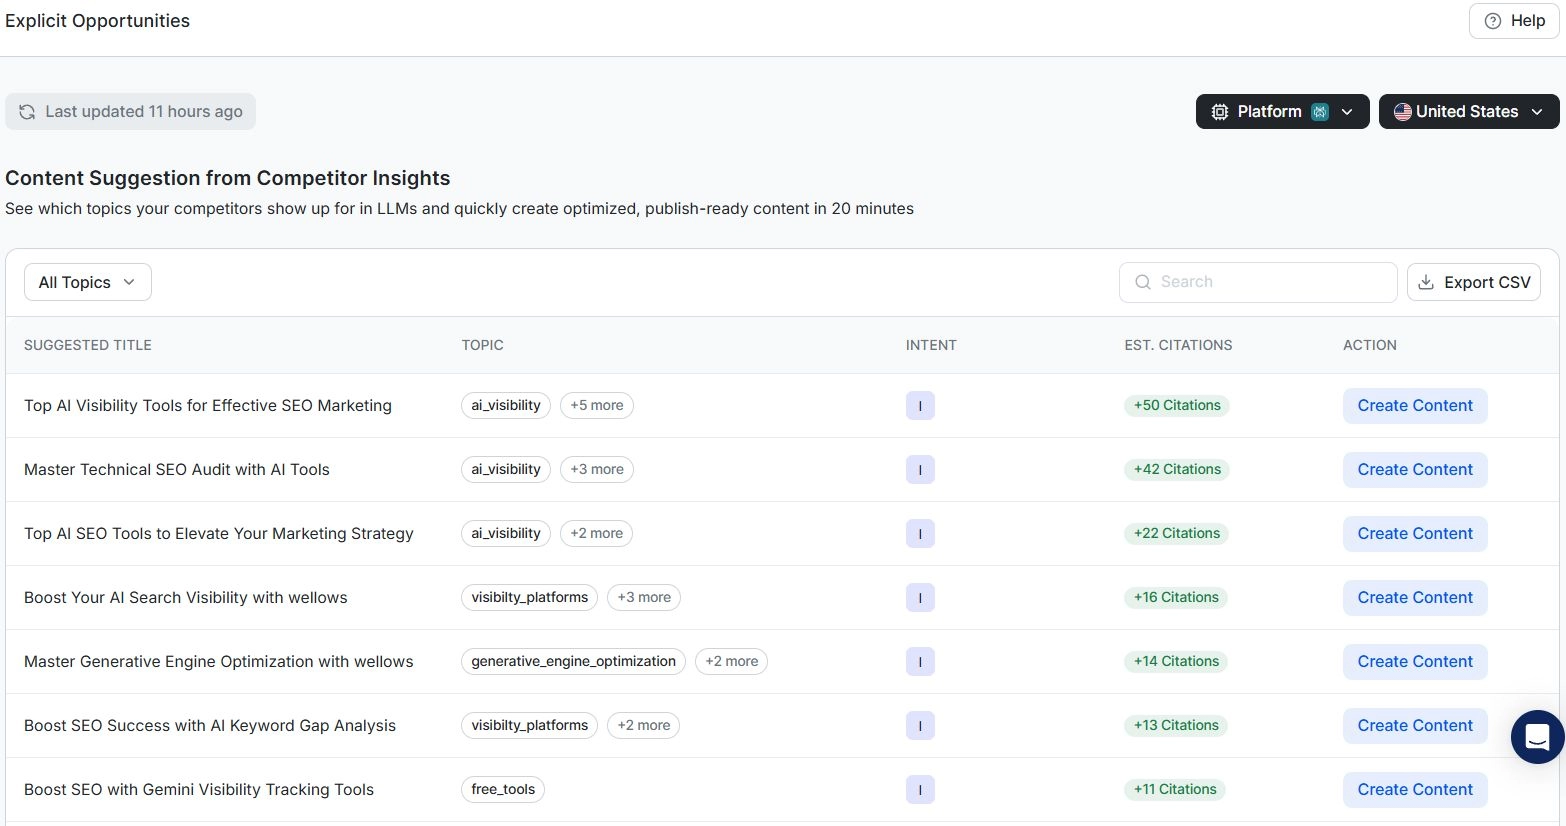The width and height of the screenshot is (1566, 826).
Task: Expand the +5 more topics tag
Action: click(596, 406)
